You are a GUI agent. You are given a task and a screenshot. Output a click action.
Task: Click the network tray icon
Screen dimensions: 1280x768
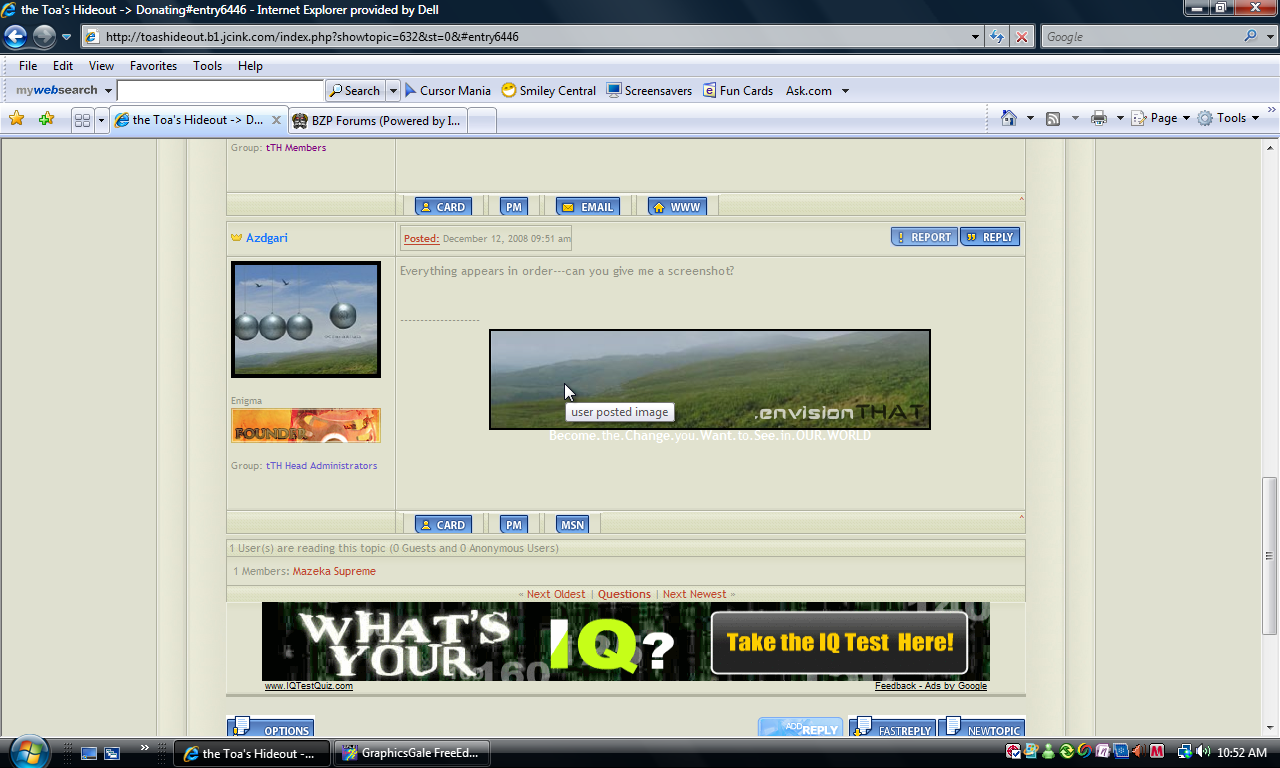coord(1184,752)
